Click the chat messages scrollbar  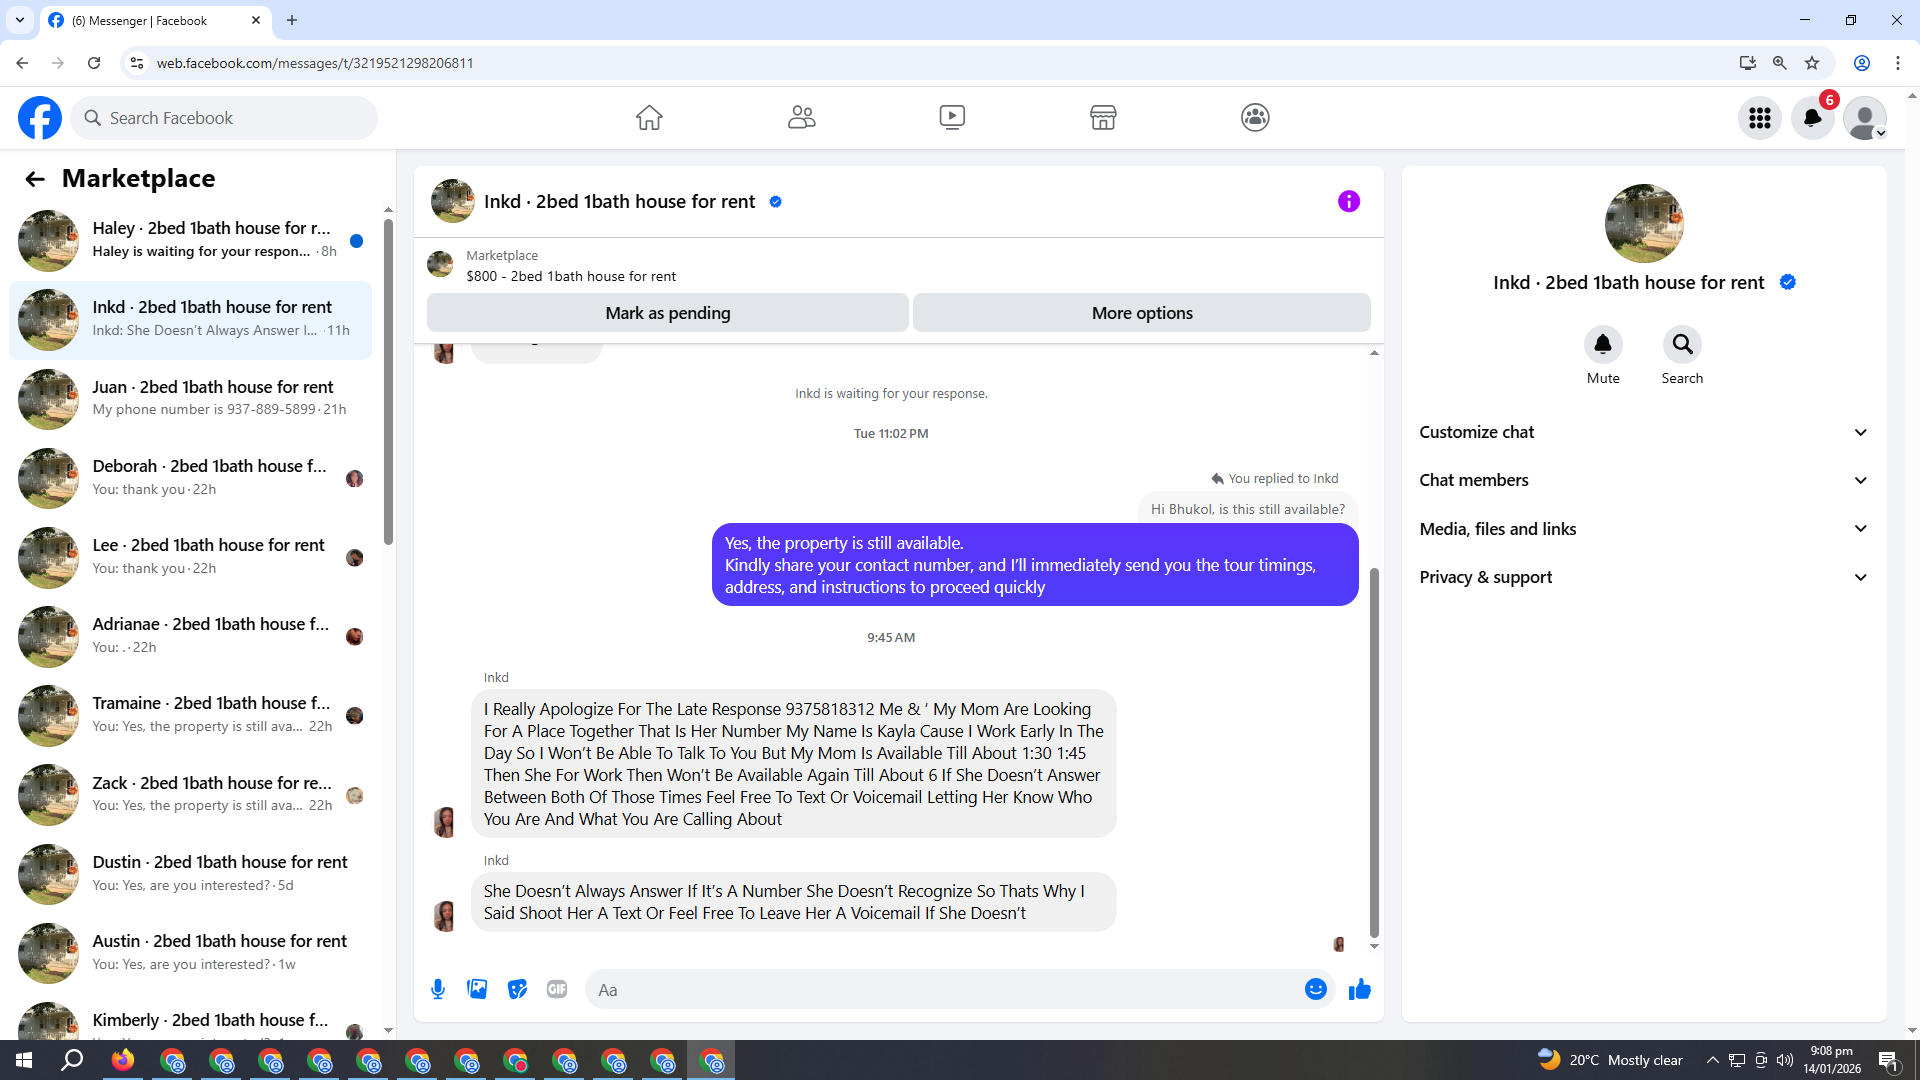[x=1374, y=750]
